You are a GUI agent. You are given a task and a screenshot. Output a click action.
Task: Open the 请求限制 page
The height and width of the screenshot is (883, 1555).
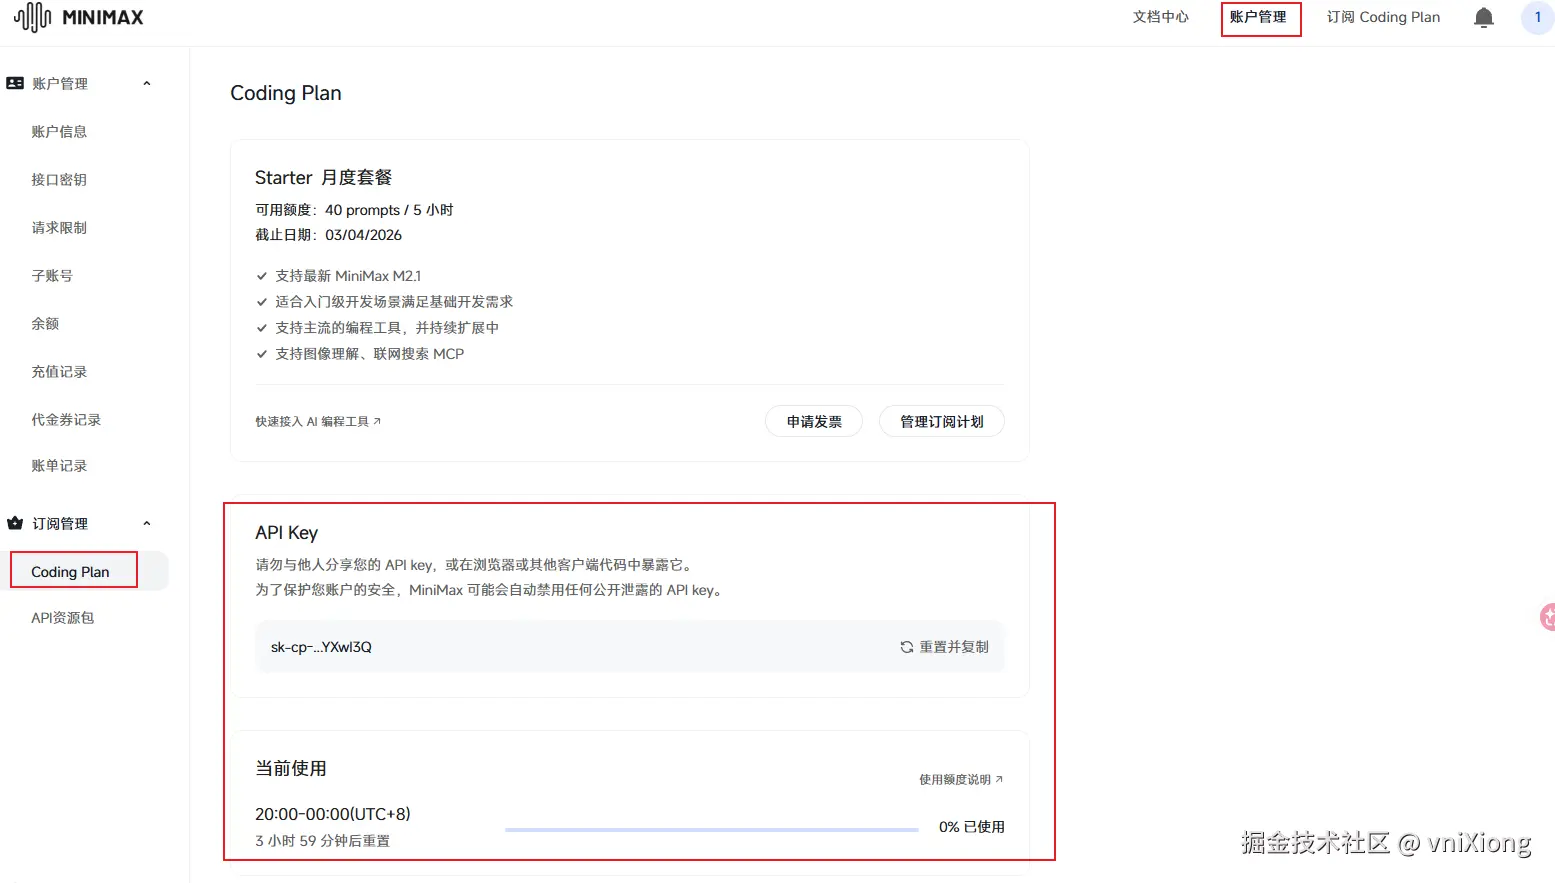pos(59,227)
